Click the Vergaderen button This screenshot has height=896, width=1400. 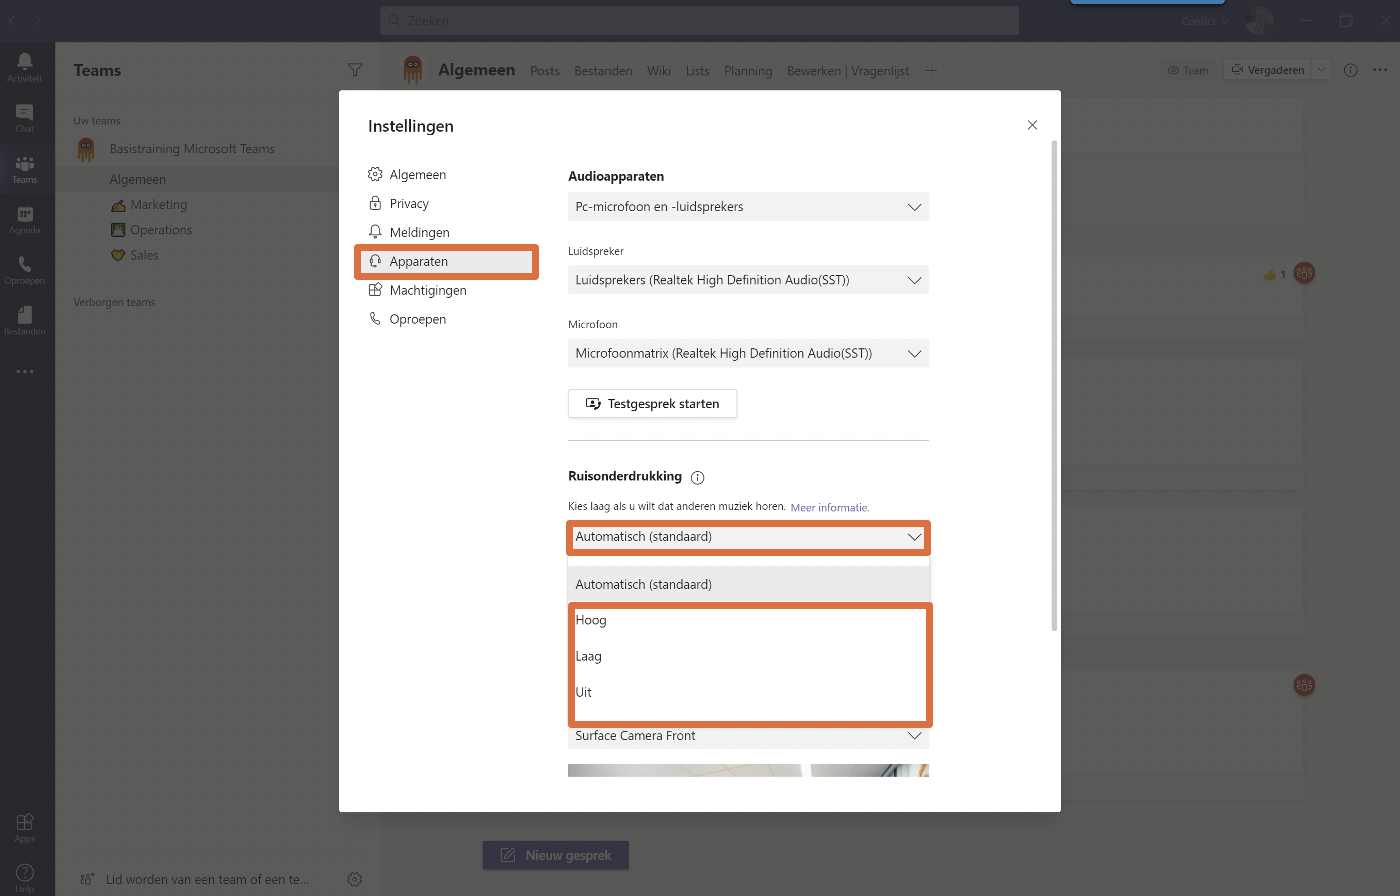(1267, 70)
